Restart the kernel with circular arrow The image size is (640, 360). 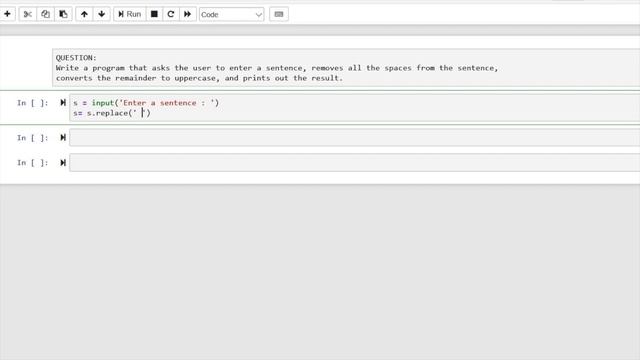(x=171, y=14)
